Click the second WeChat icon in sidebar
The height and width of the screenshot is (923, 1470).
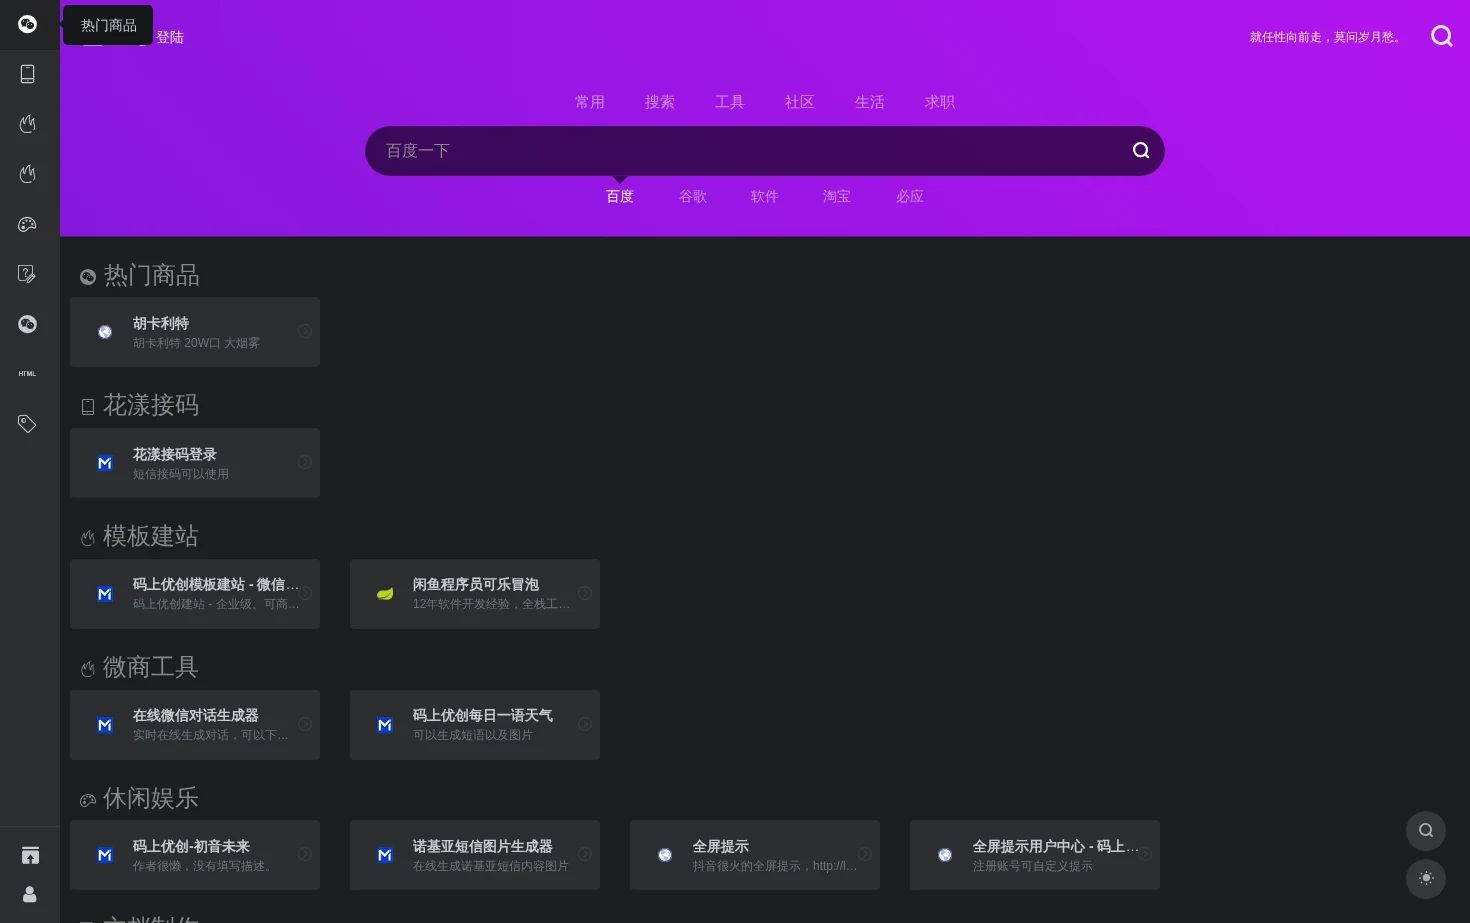pos(28,324)
